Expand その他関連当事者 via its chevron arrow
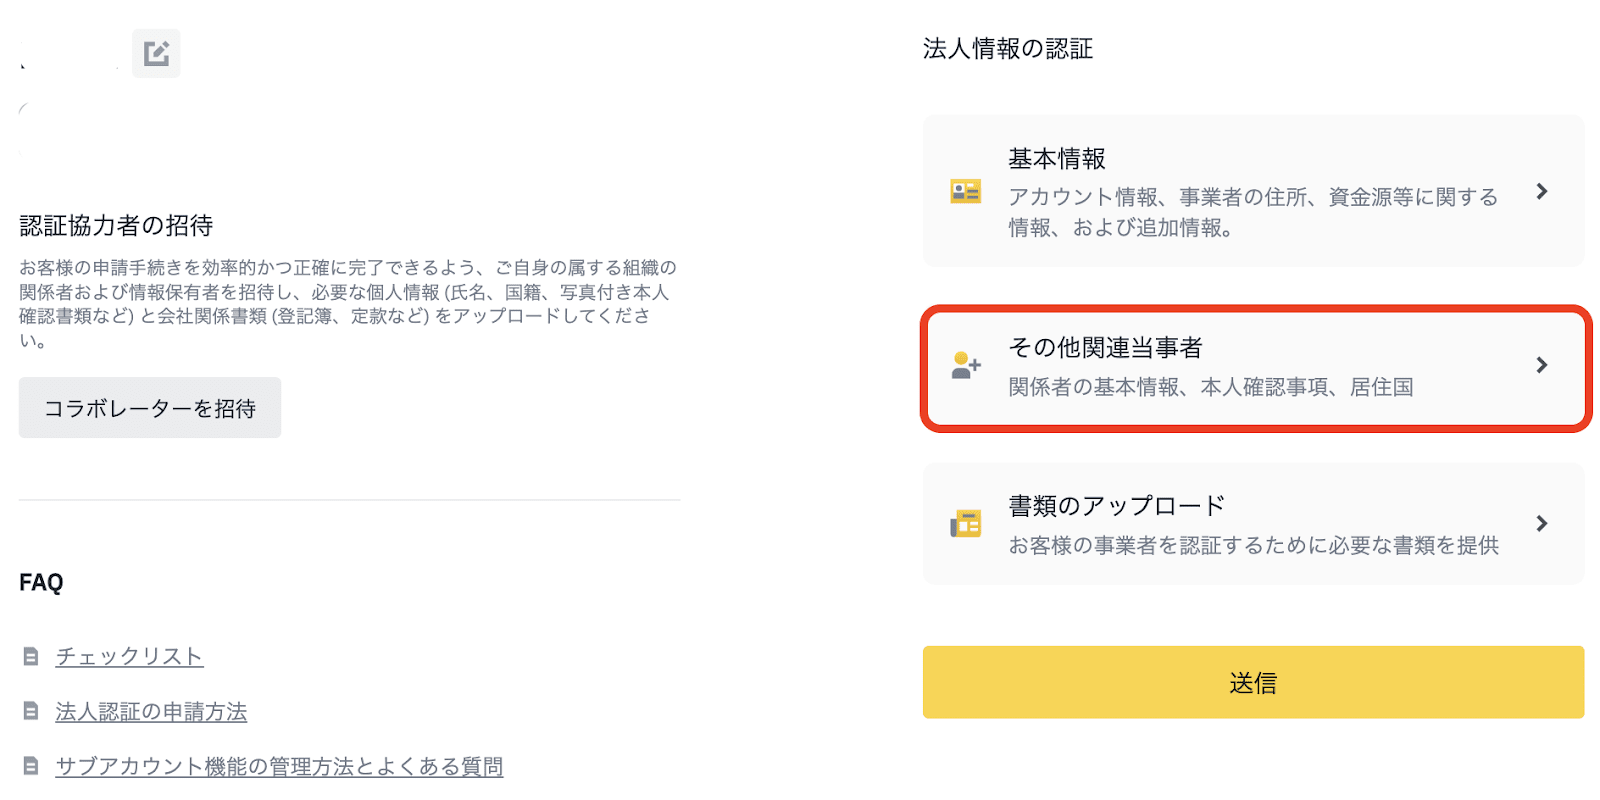This screenshot has width=1600, height=800. [1541, 365]
